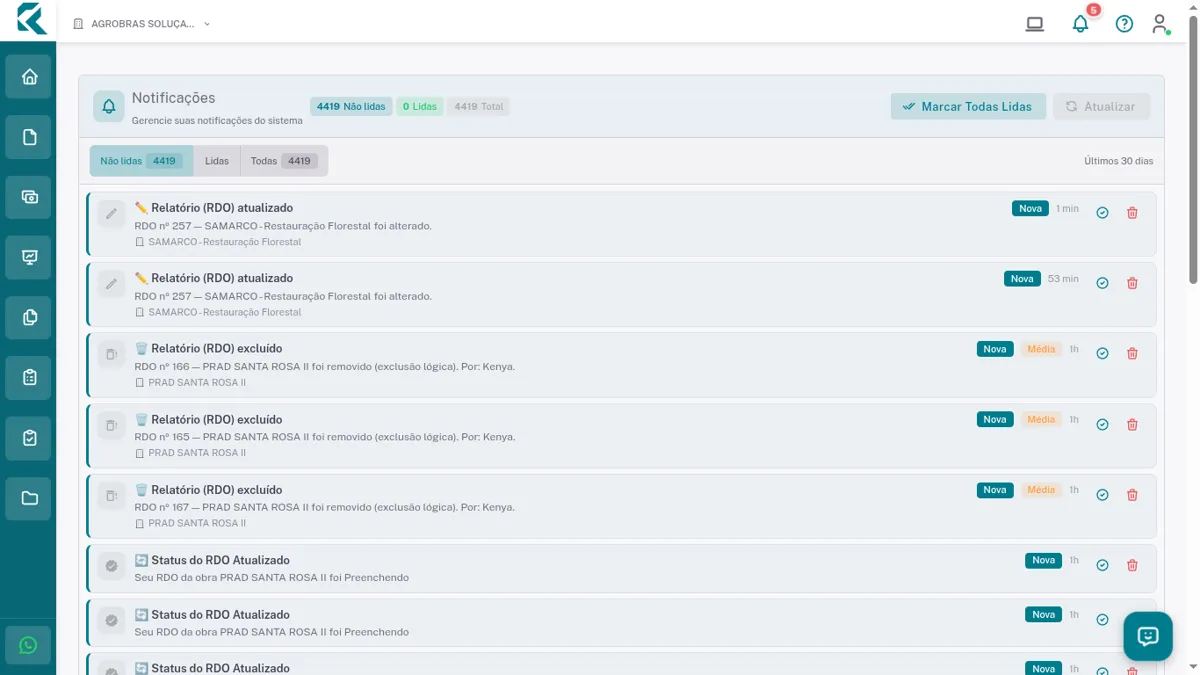The image size is (1200, 675).
Task: Select the presentation screen sidebar icon
Action: [x=29, y=257]
